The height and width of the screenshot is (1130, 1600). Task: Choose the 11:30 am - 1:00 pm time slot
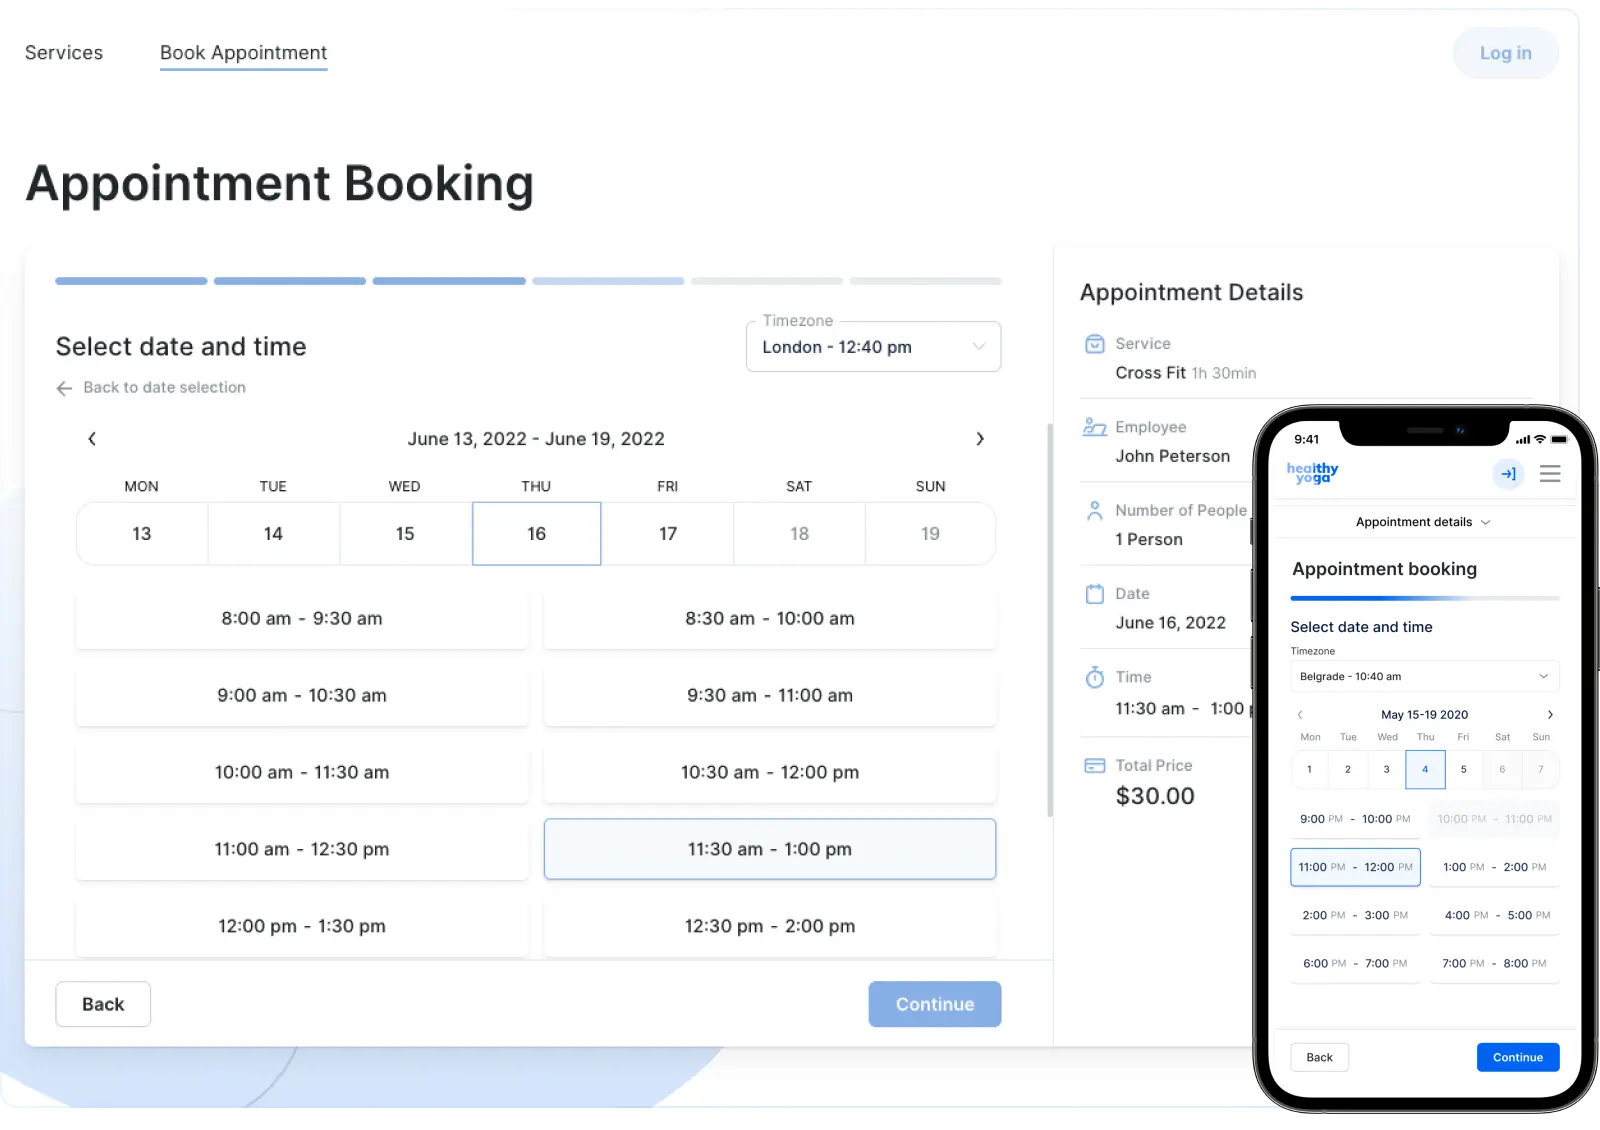pyautogui.click(x=769, y=849)
